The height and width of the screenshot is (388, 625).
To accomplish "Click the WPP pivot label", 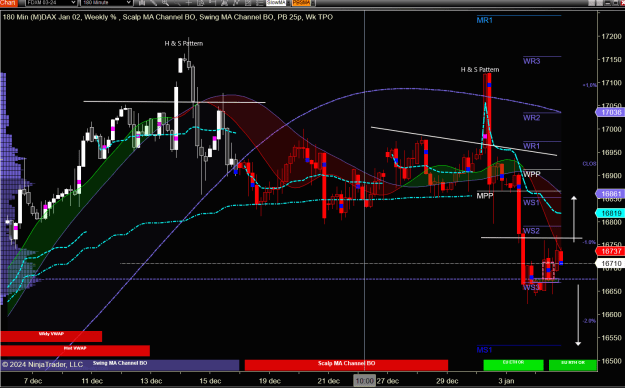I will [x=532, y=174].
